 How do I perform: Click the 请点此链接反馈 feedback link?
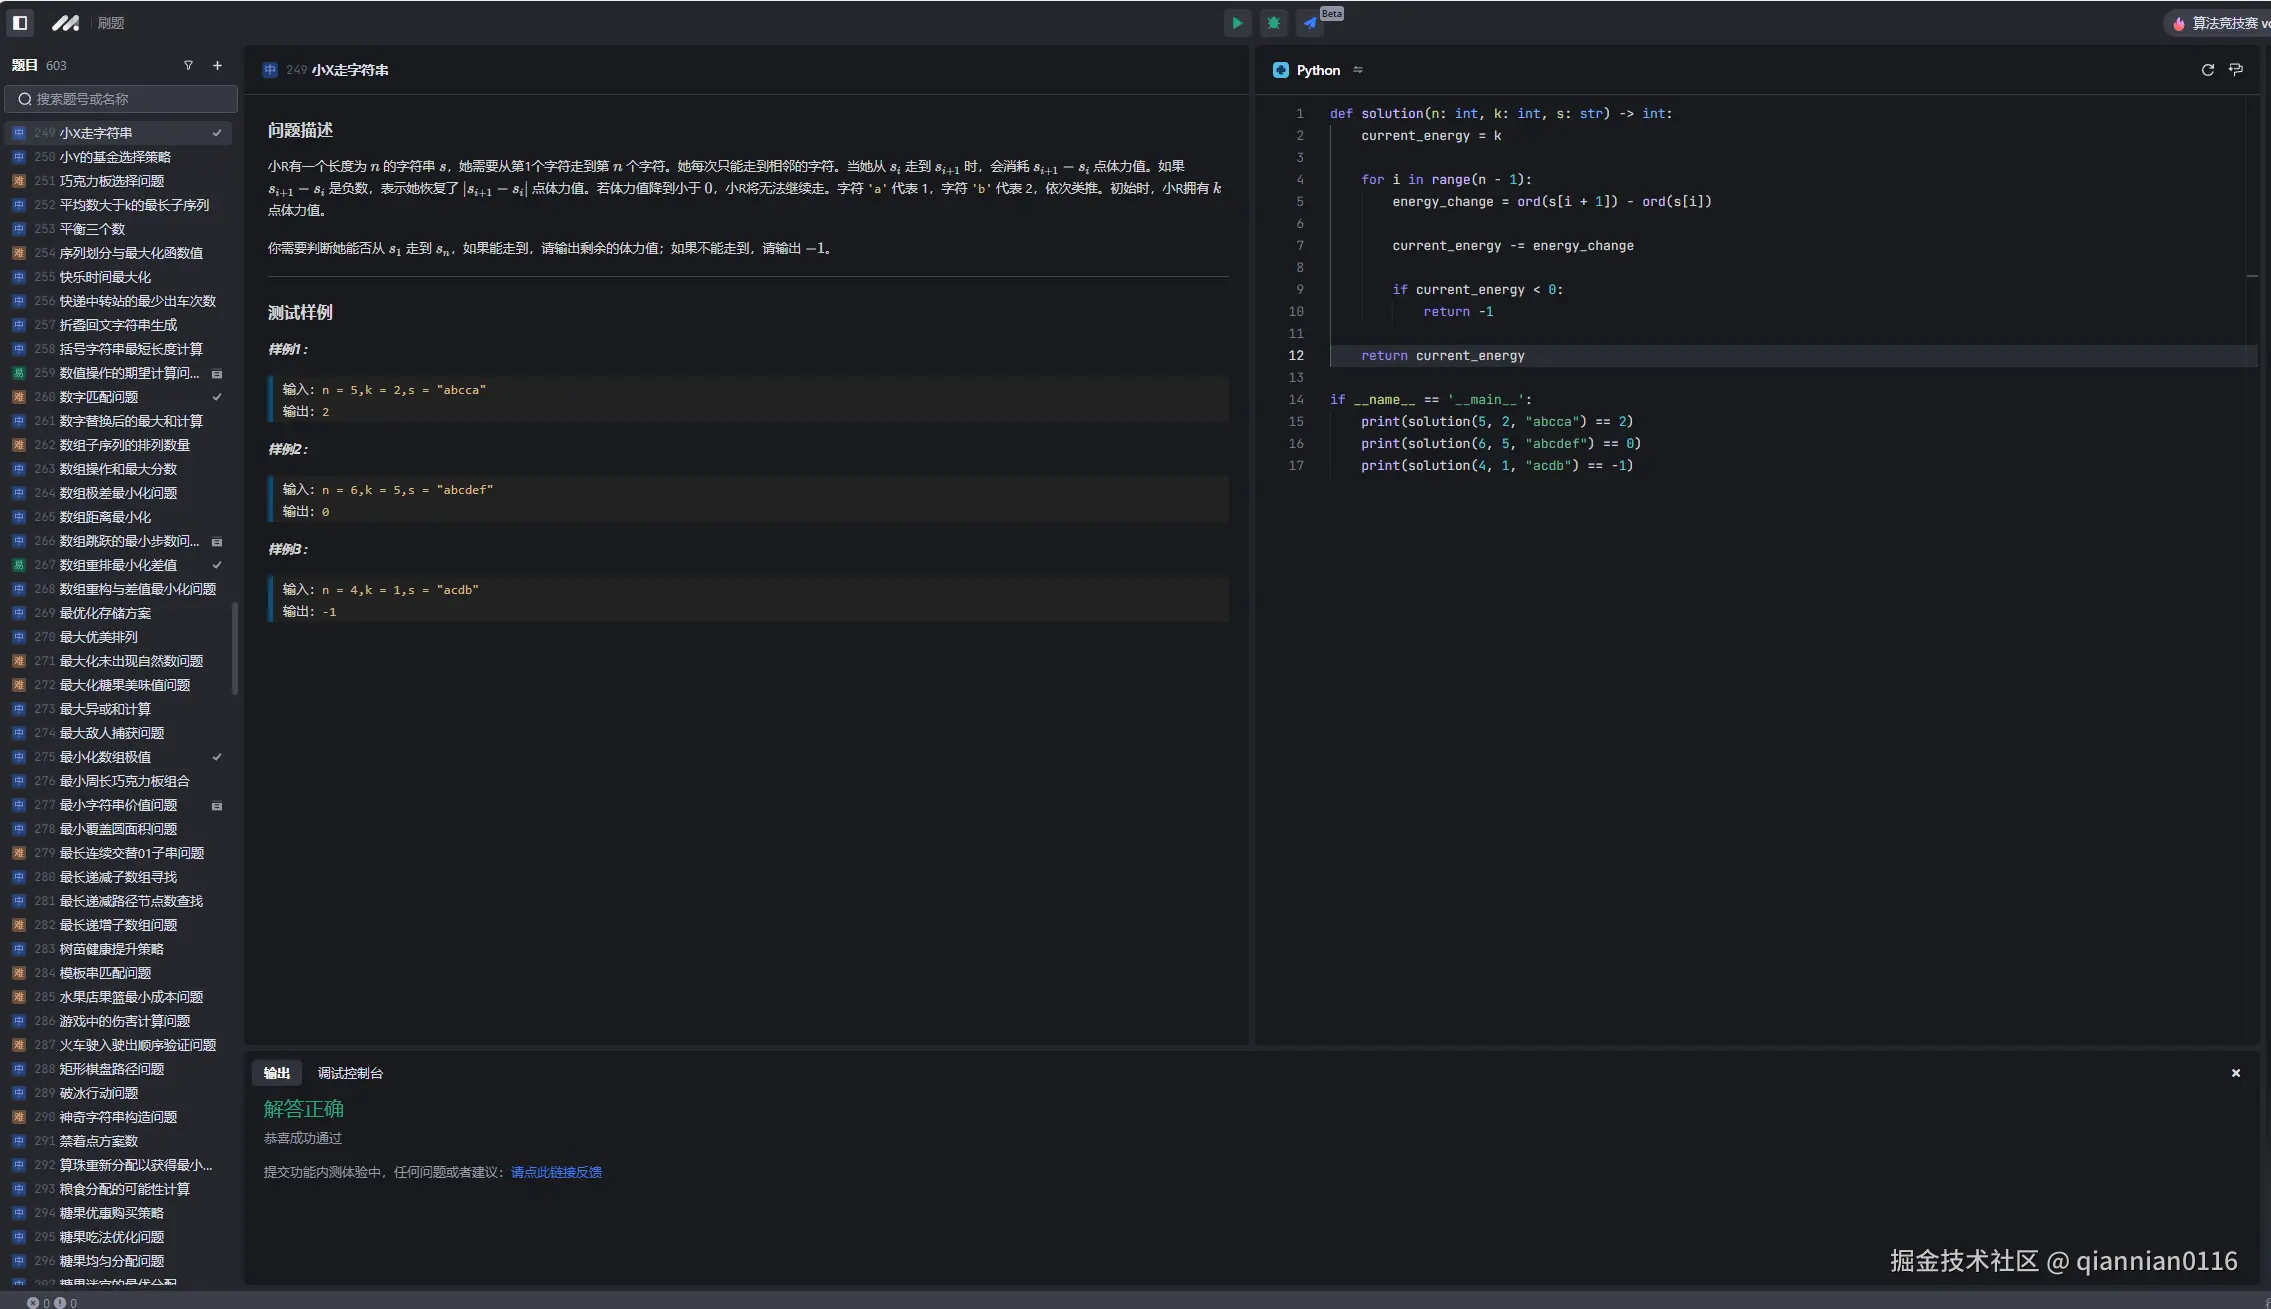pos(556,1172)
